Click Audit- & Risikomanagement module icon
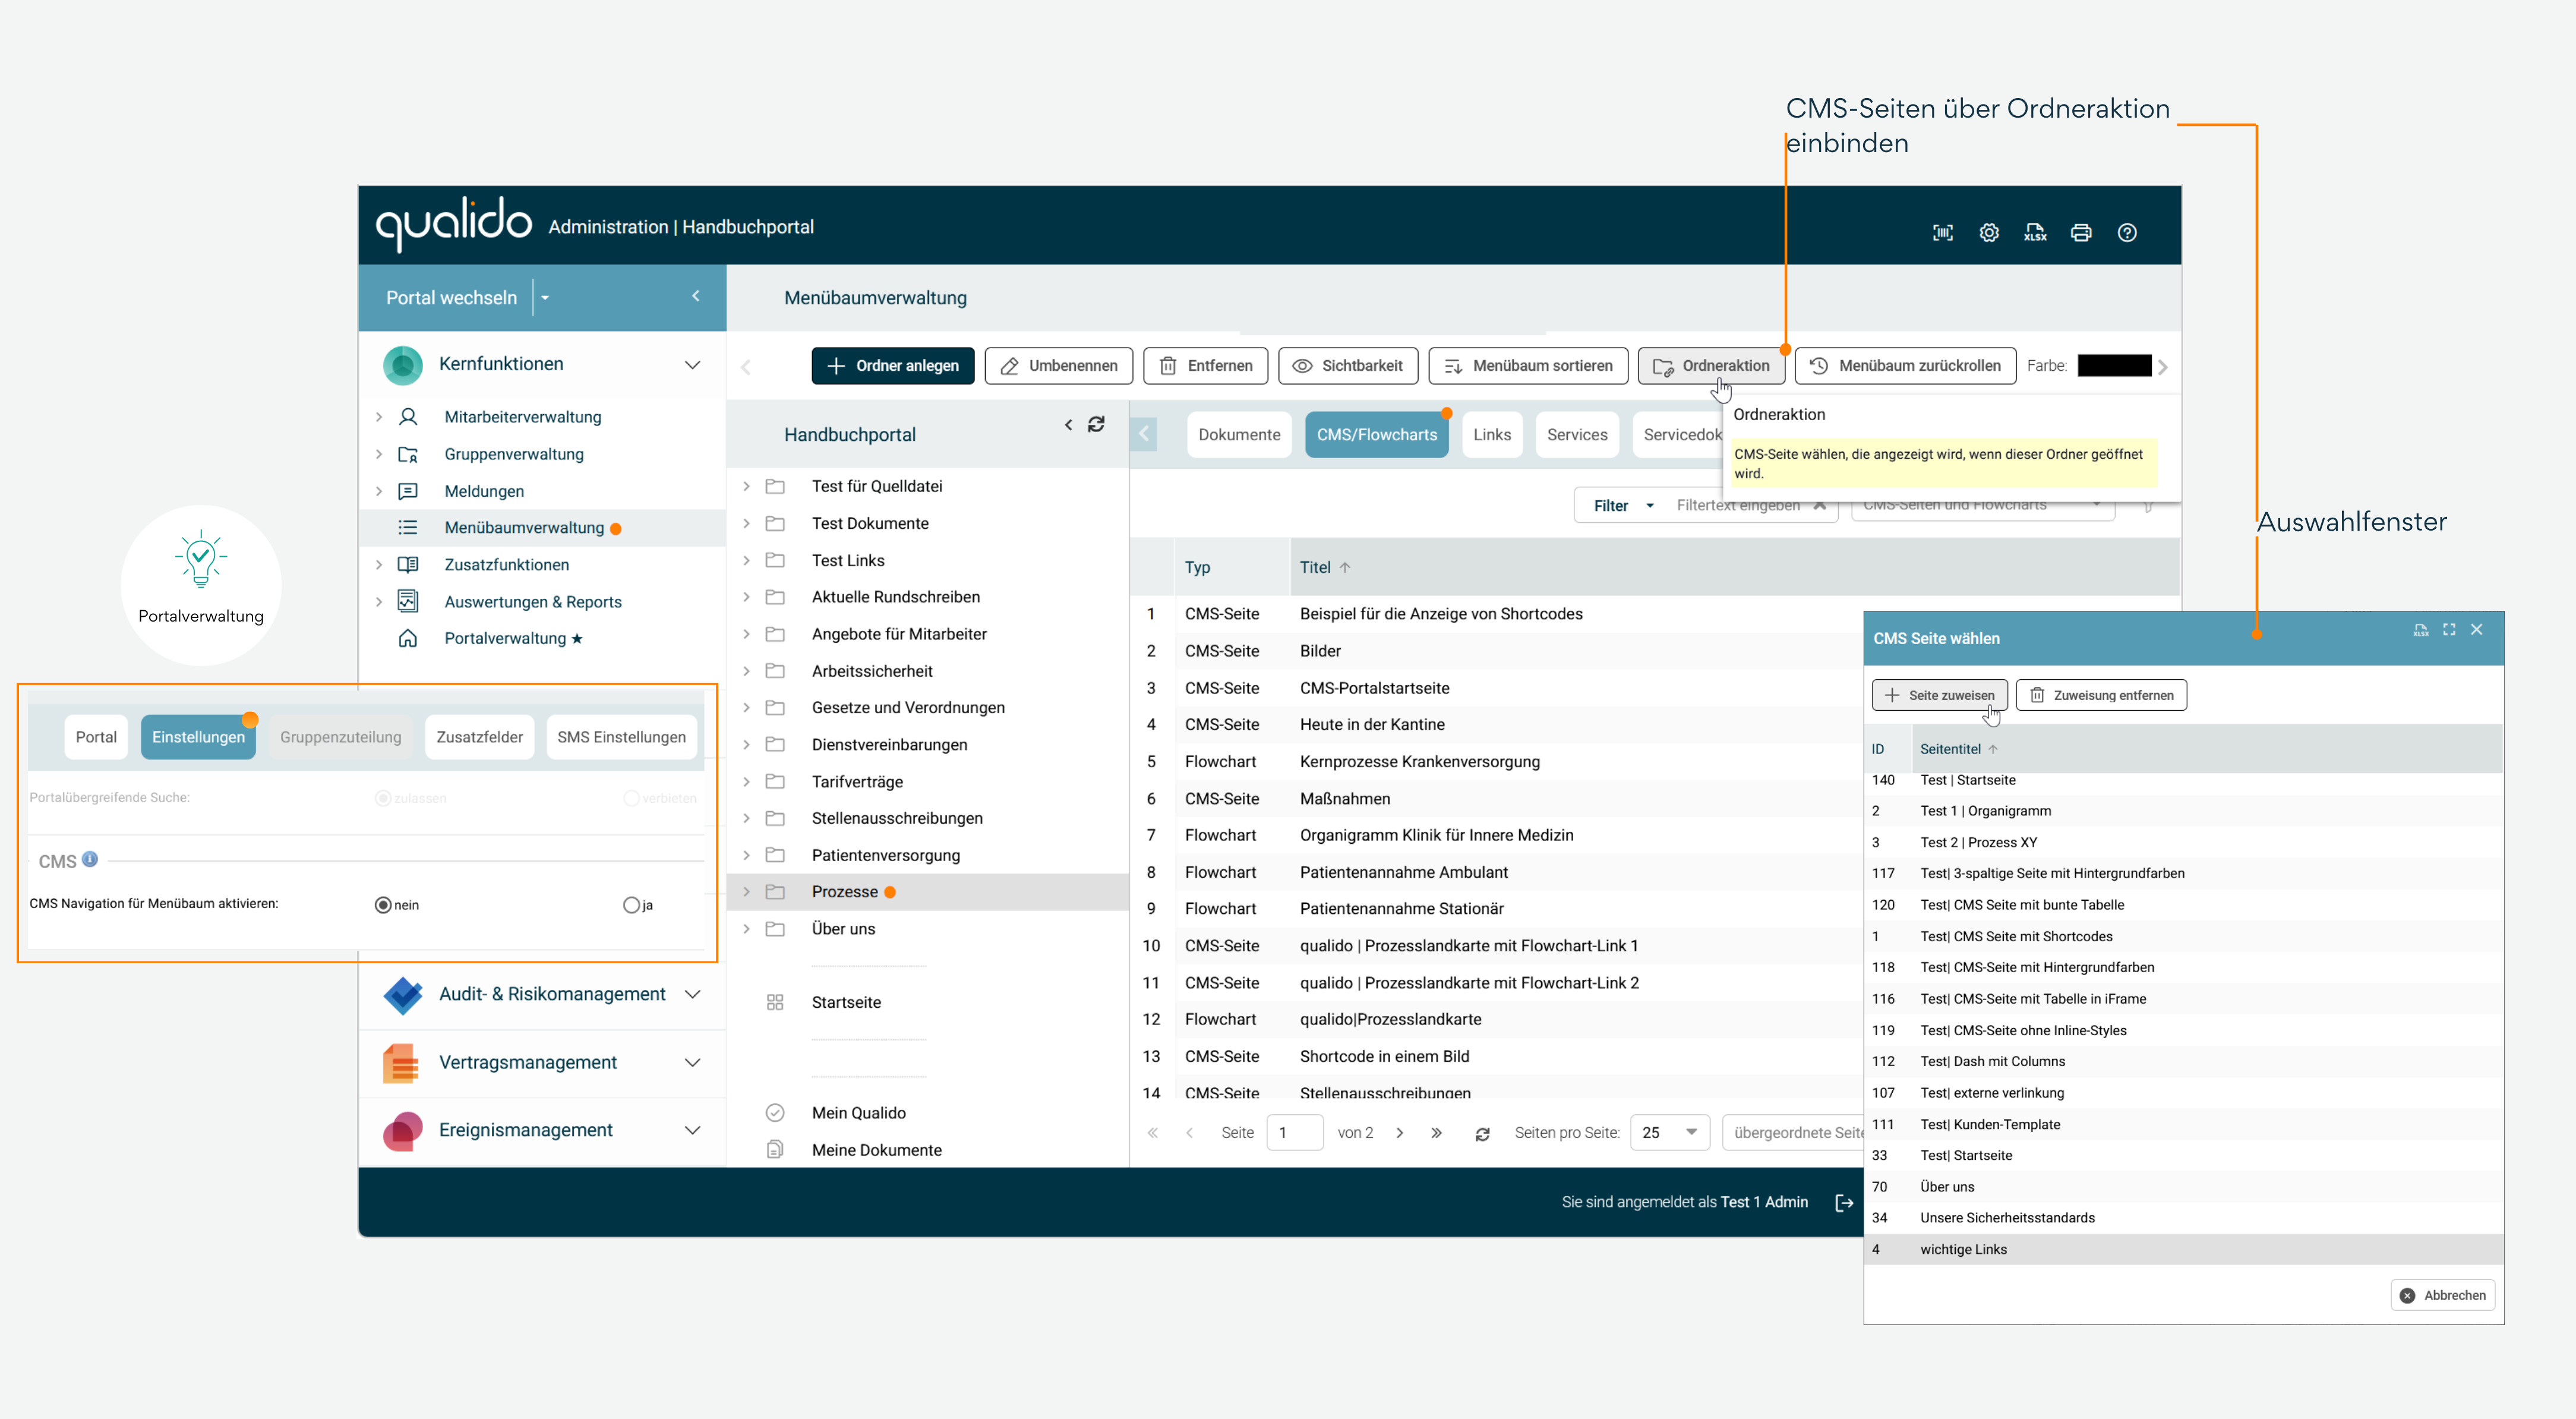The width and height of the screenshot is (2576, 1419). tap(403, 995)
